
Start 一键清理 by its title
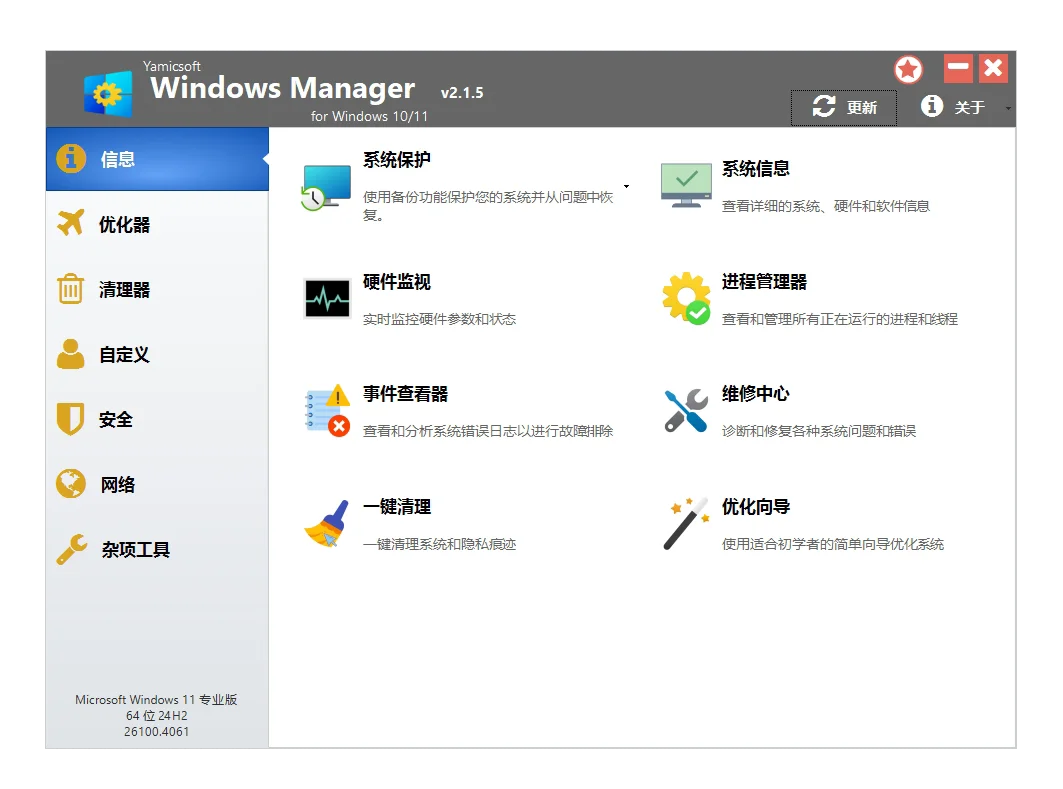[397, 507]
